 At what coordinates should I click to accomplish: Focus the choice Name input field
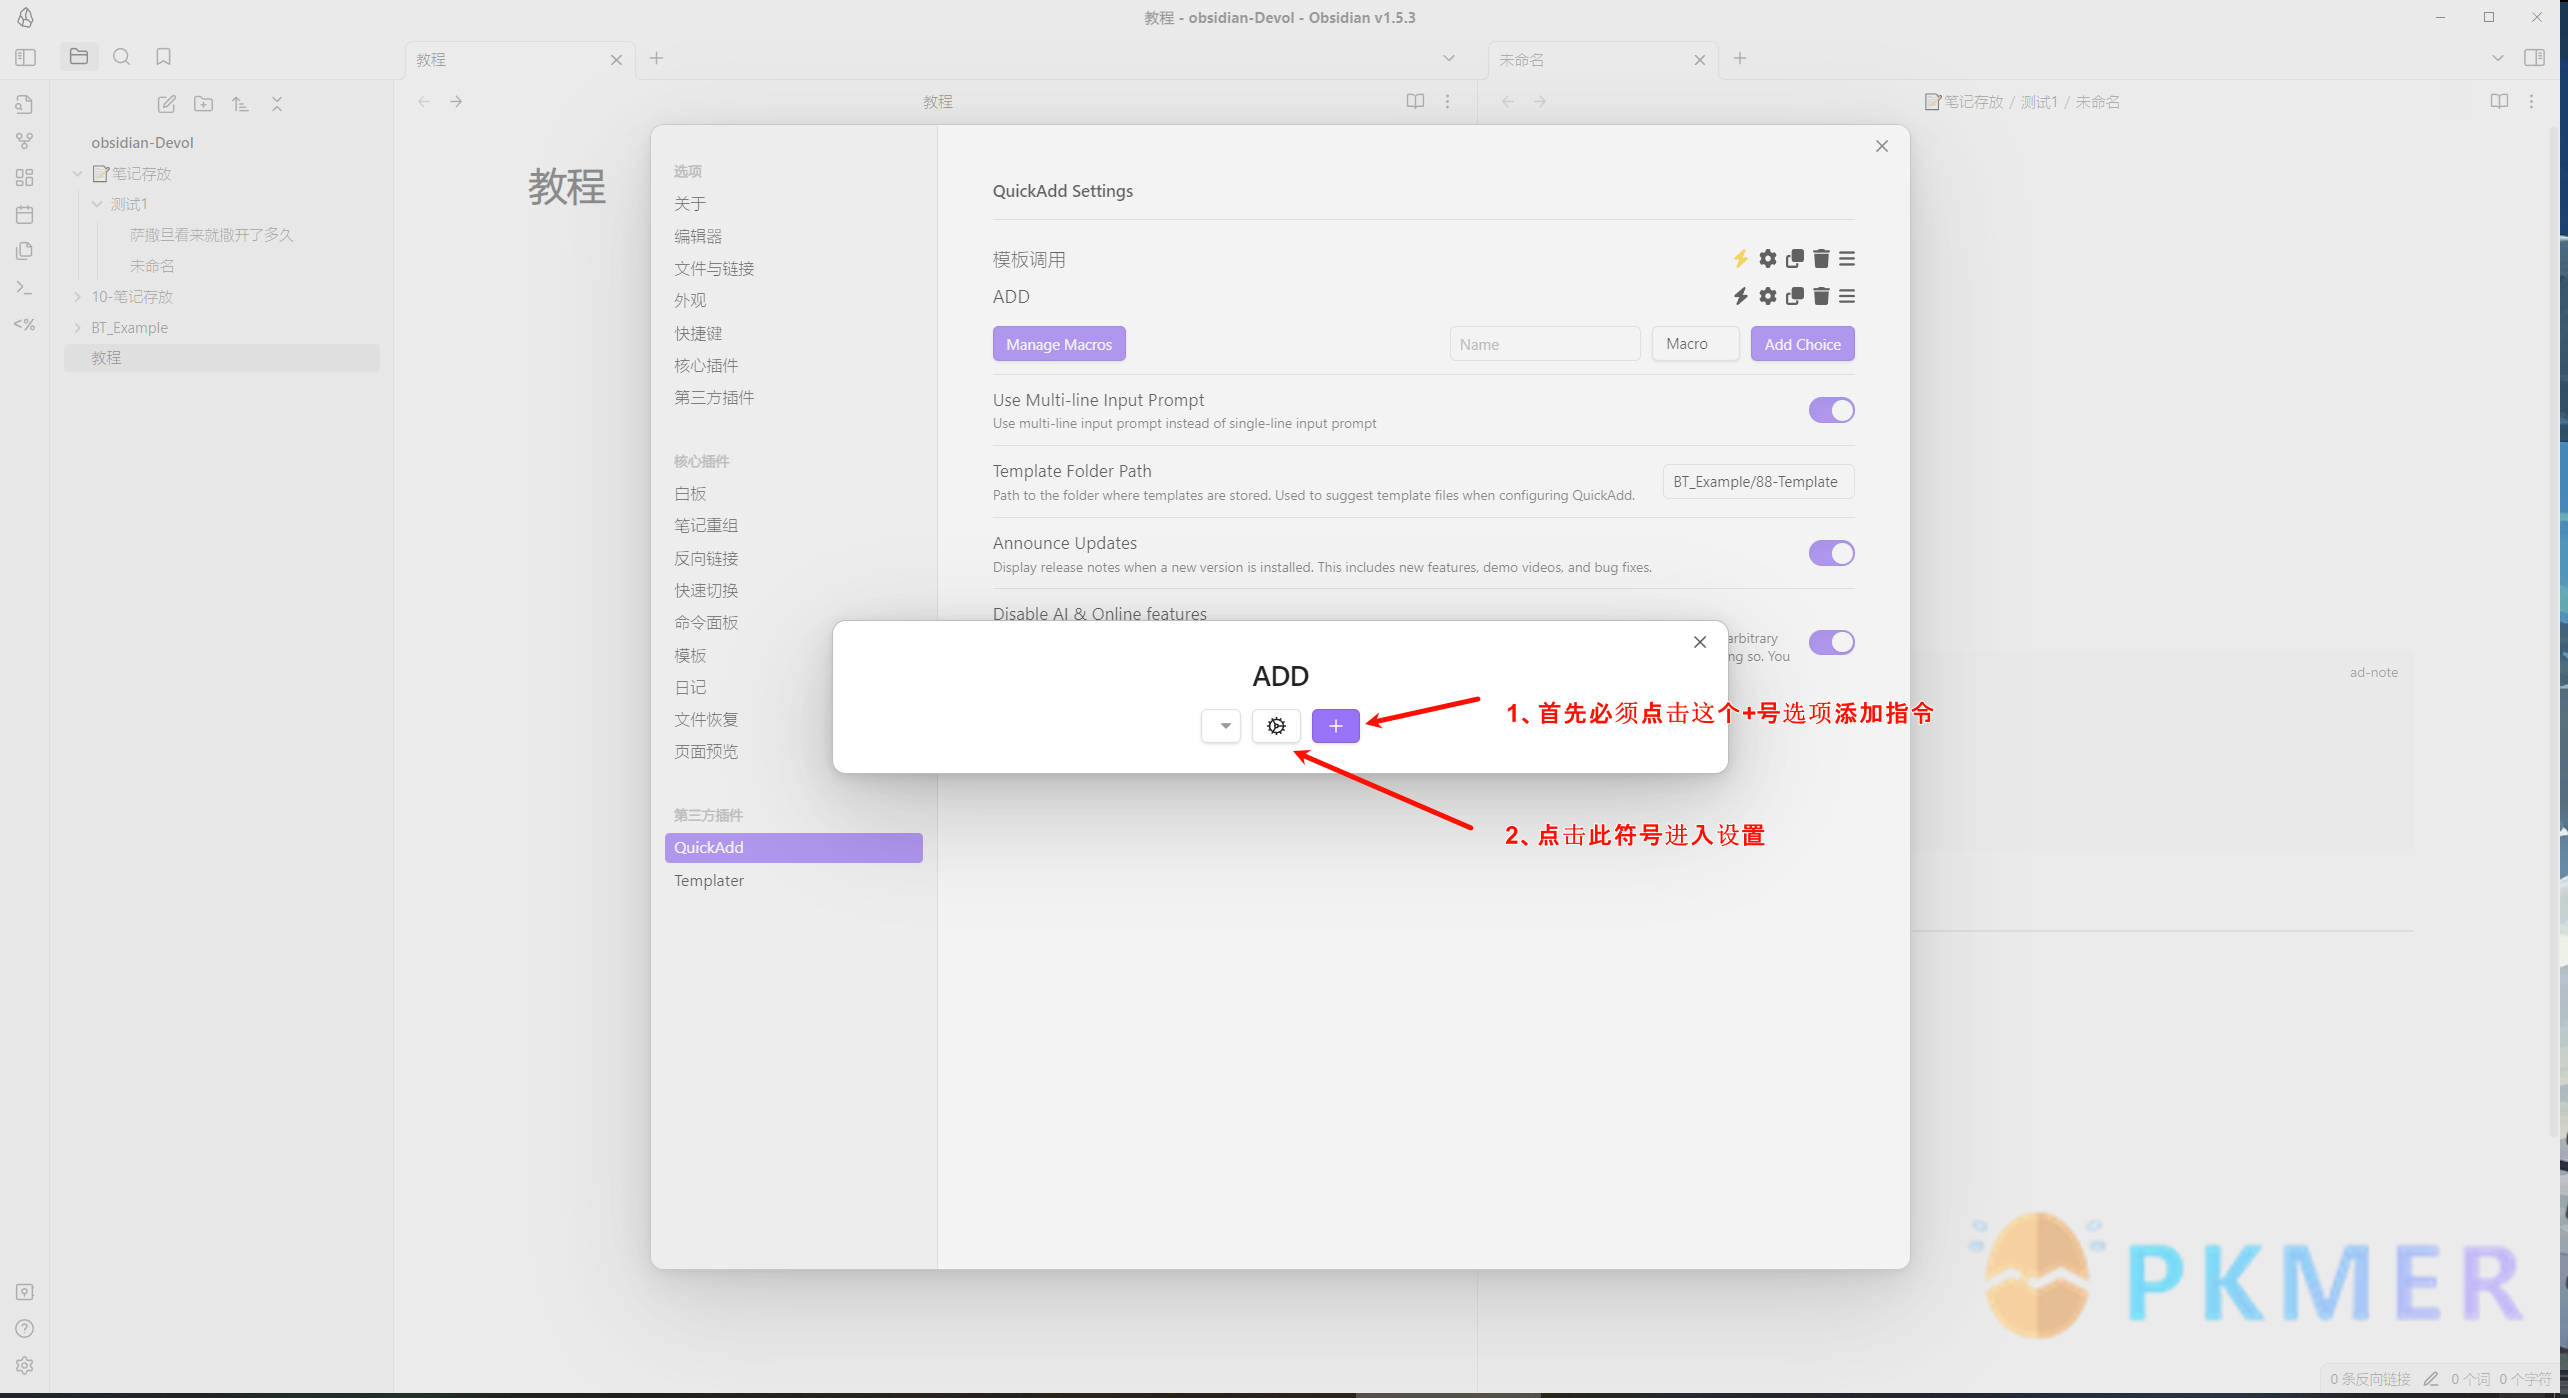pos(1545,344)
